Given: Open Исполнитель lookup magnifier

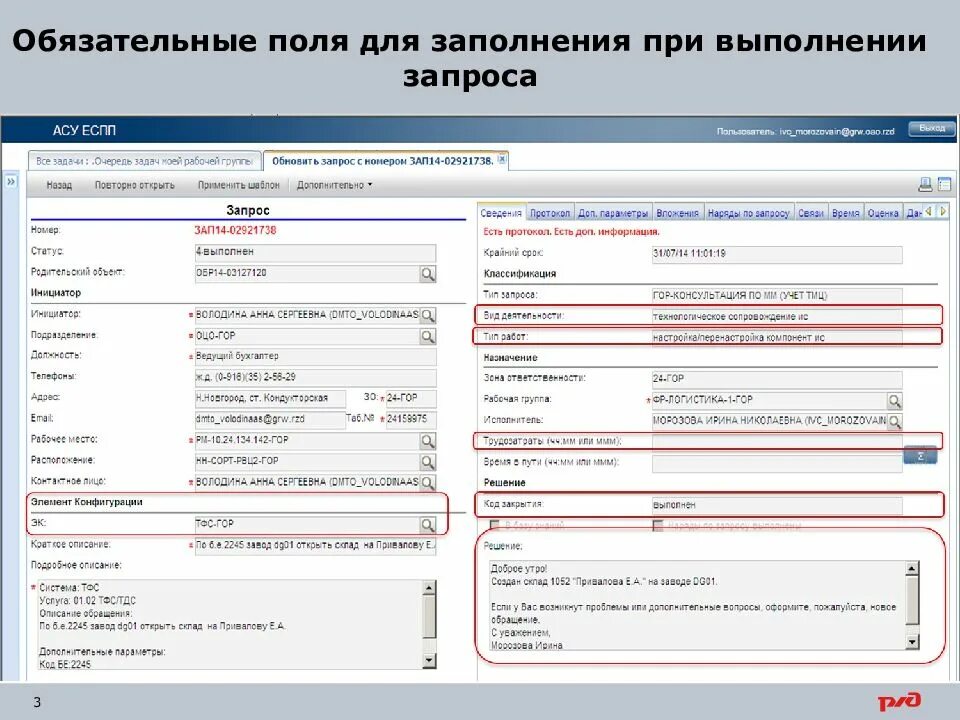Looking at the screenshot, I should pyautogui.click(x=894, y=422).
